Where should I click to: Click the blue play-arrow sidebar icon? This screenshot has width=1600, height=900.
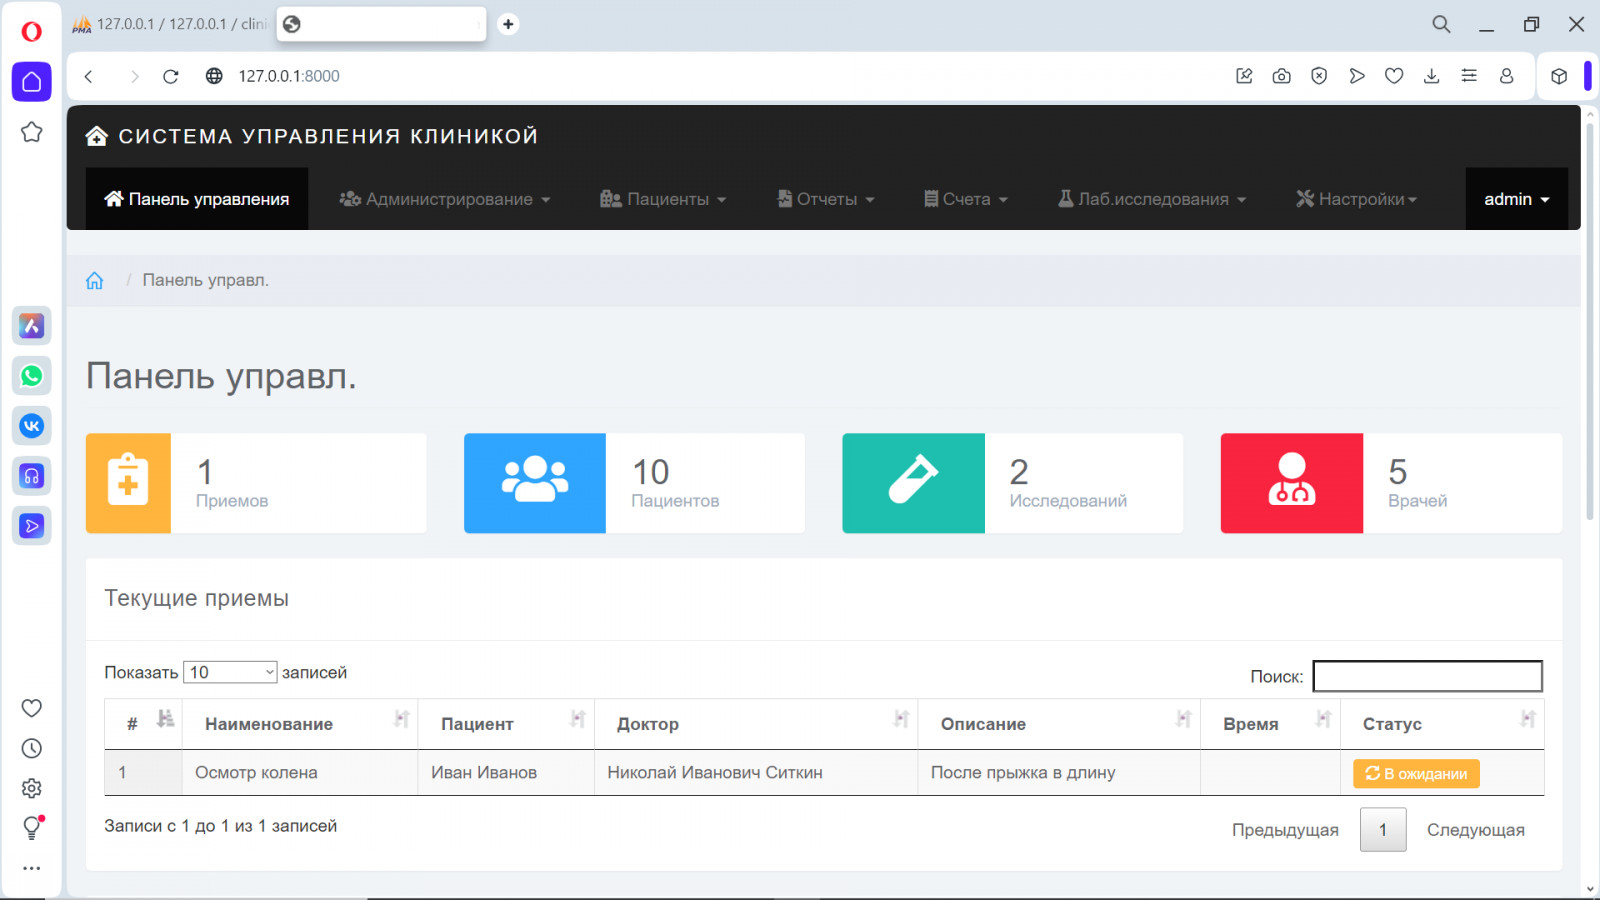pyautogui.click(x=32, y=526)
